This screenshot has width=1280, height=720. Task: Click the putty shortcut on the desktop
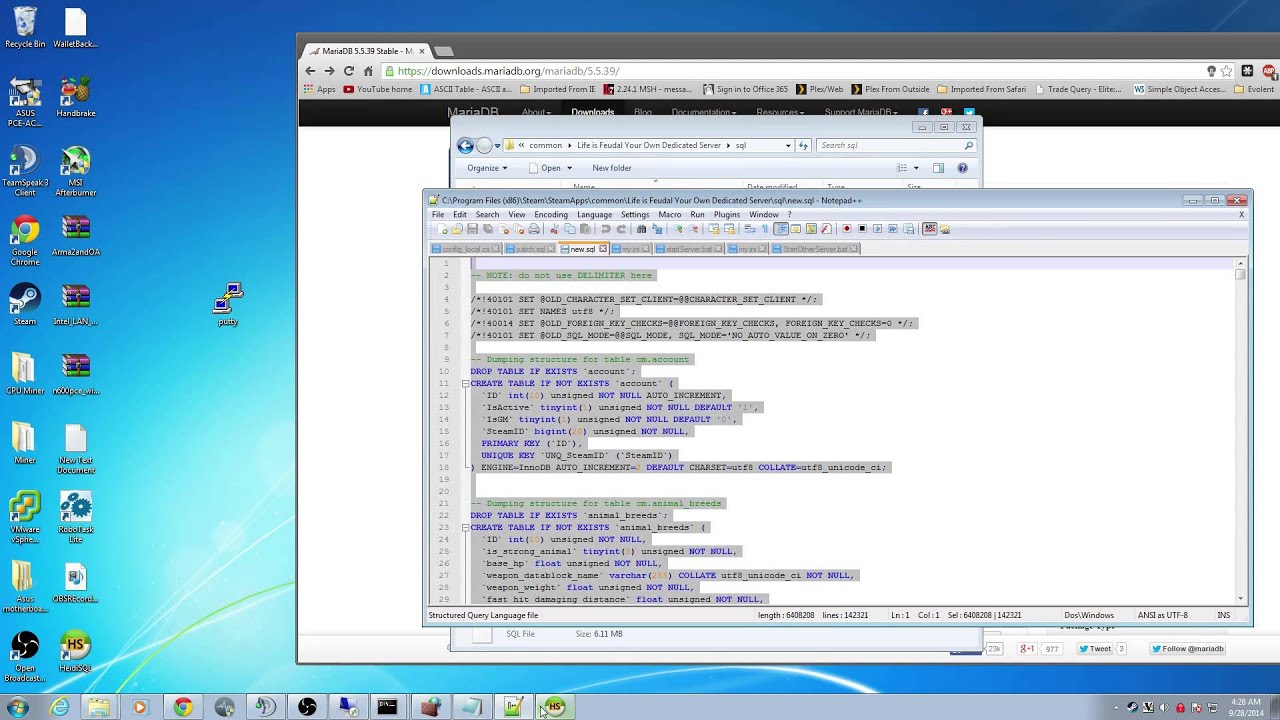click(x=228, y=304)
